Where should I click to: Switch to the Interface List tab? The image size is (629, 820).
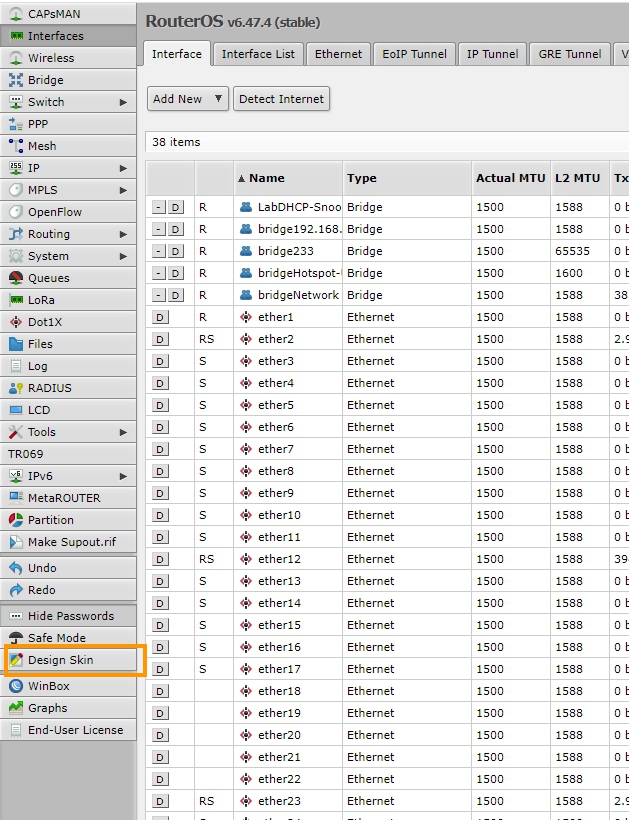258,54
